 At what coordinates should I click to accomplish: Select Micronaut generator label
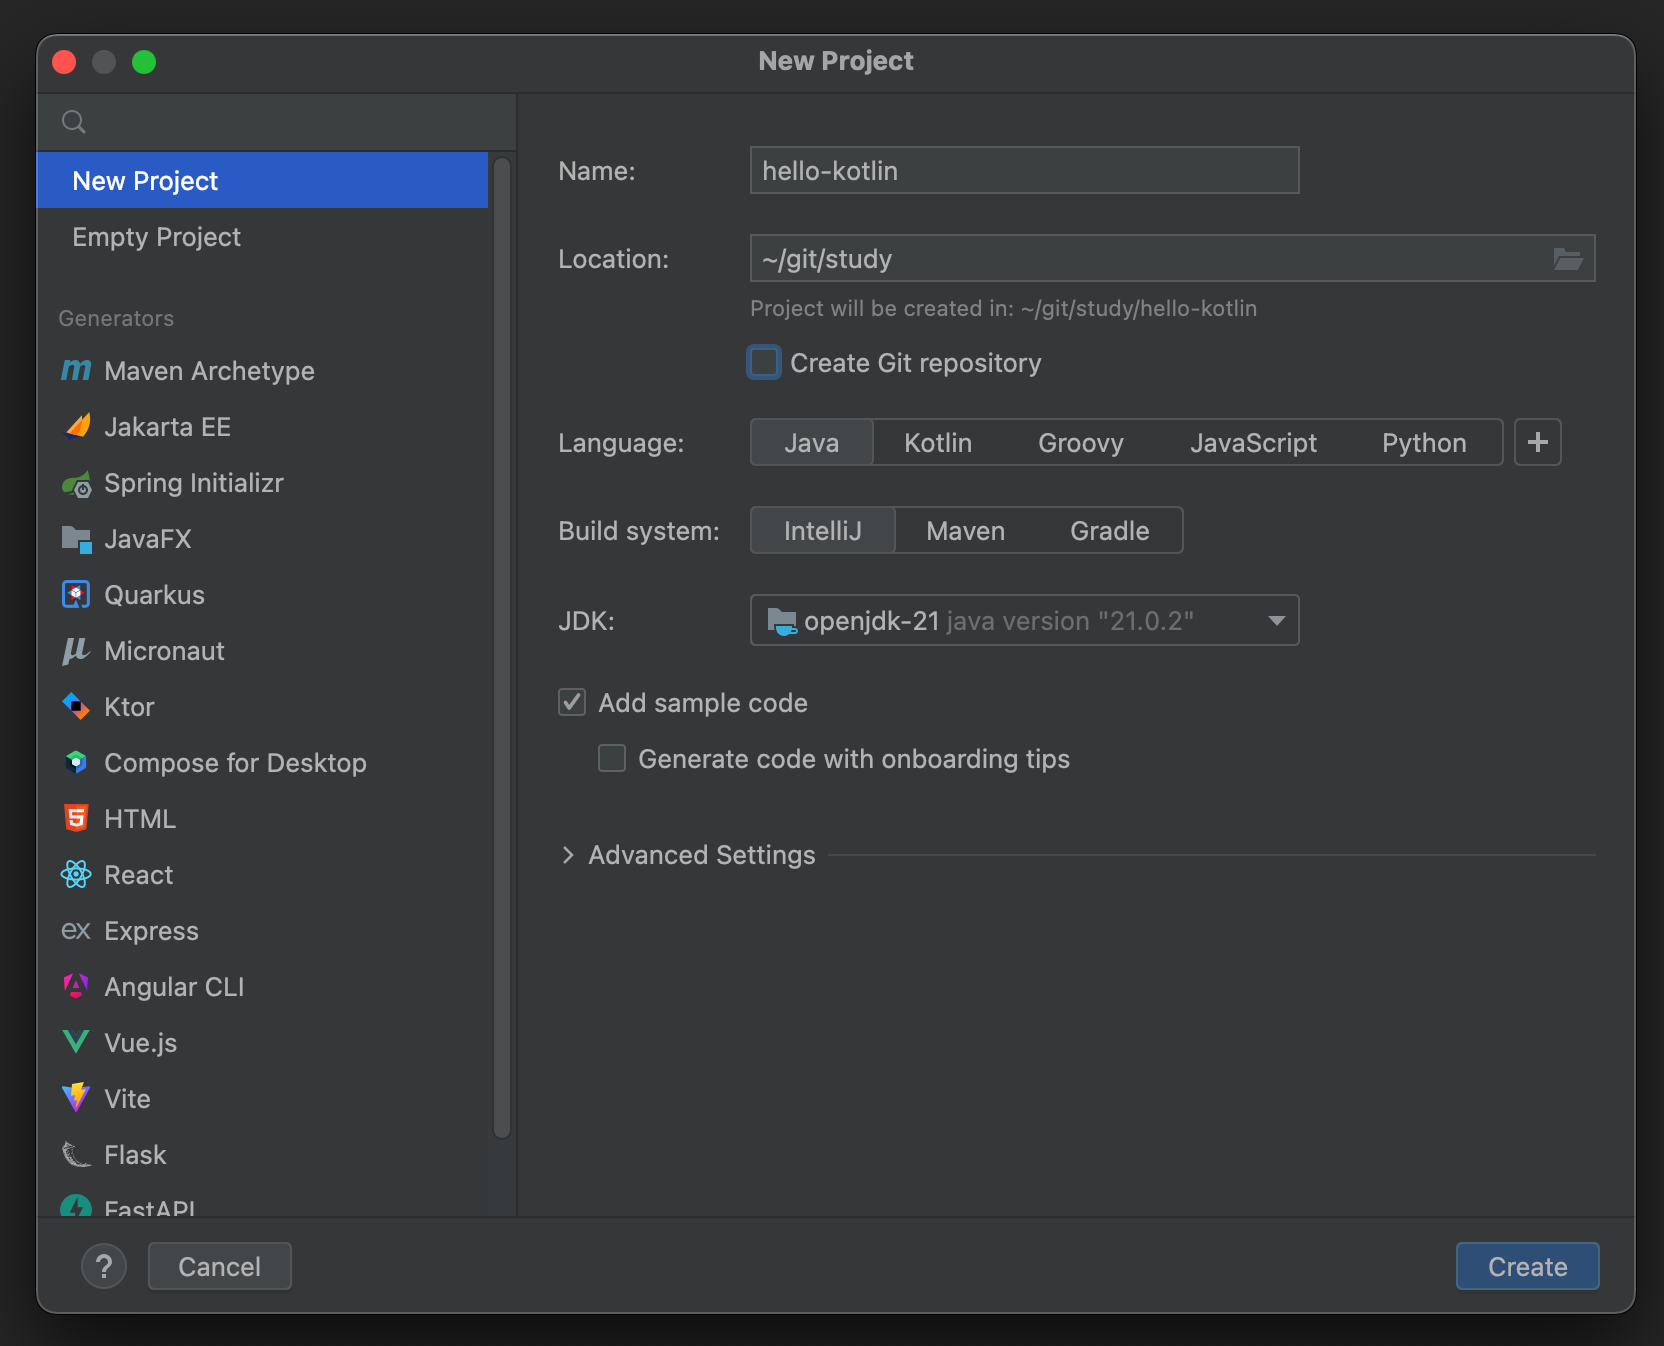click(x=164, y=651)
